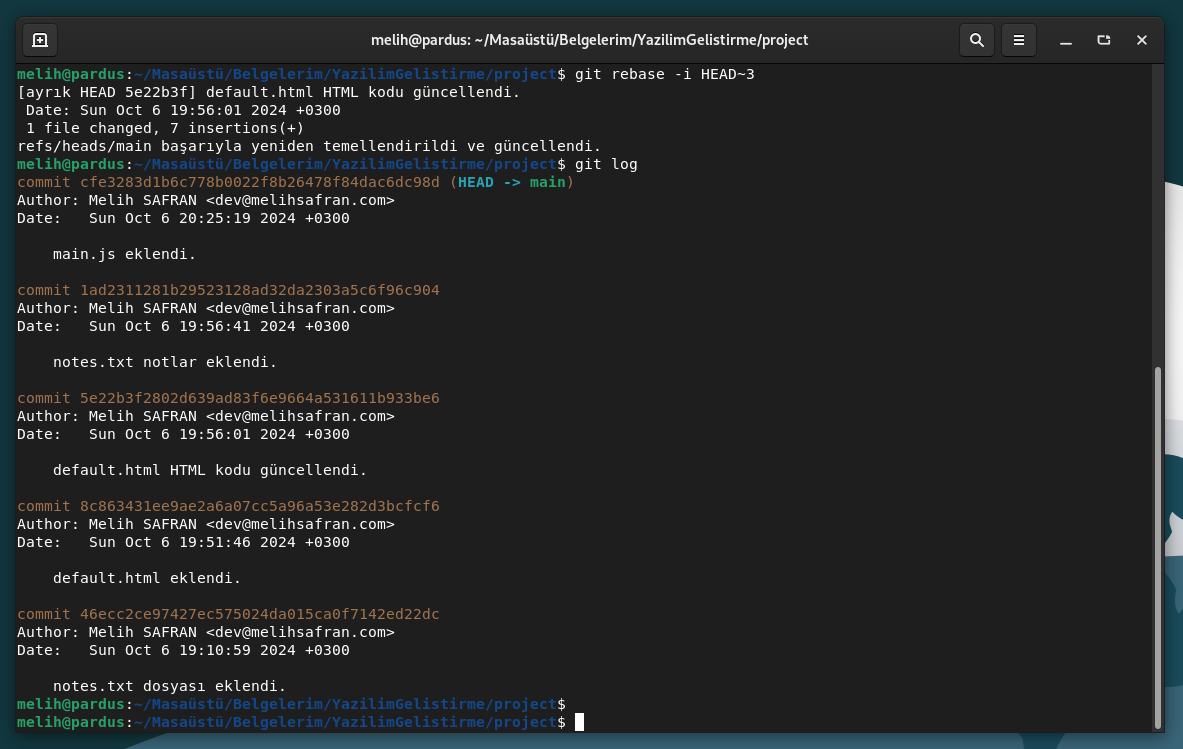Open the terminal hamburger menu
The image size is (1183, 749).
point(1019,40)
